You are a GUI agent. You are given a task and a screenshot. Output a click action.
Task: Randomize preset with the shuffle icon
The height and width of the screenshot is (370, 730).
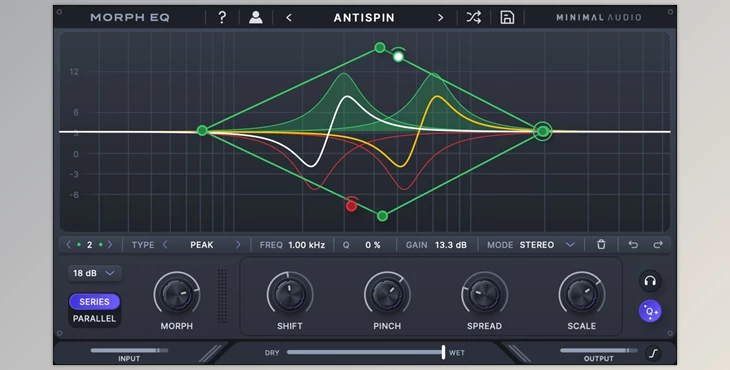474,18
